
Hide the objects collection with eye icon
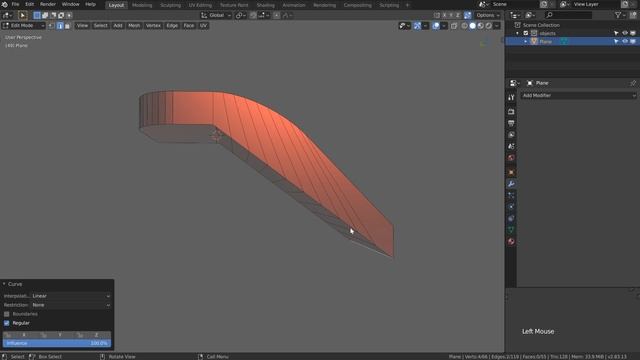click(625, 33)
